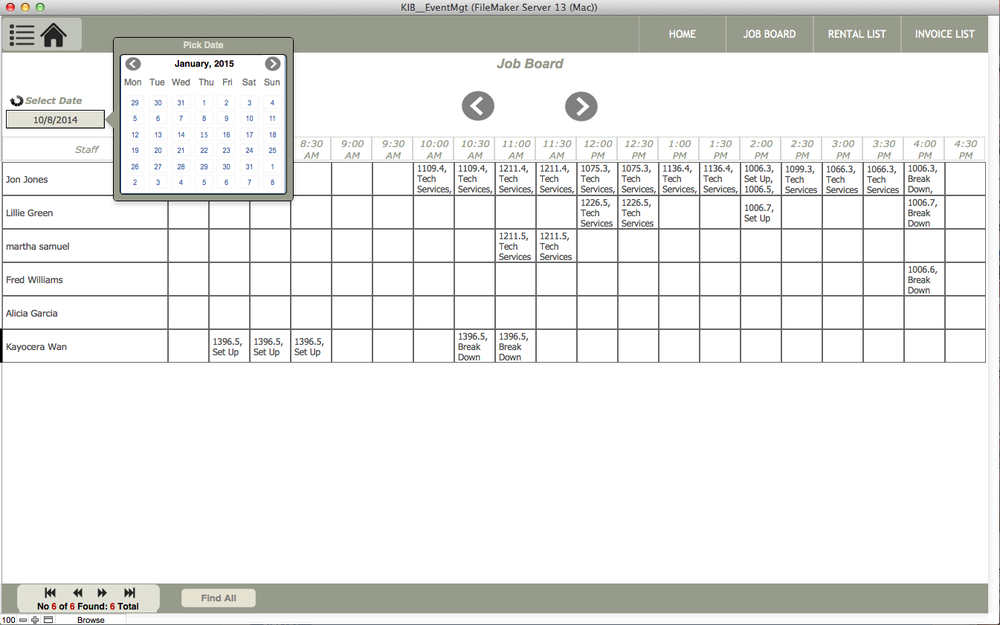Jump to the last record using the arrow control
The width and height of the screenshot is (1000, 625).
tap(127, 591)
